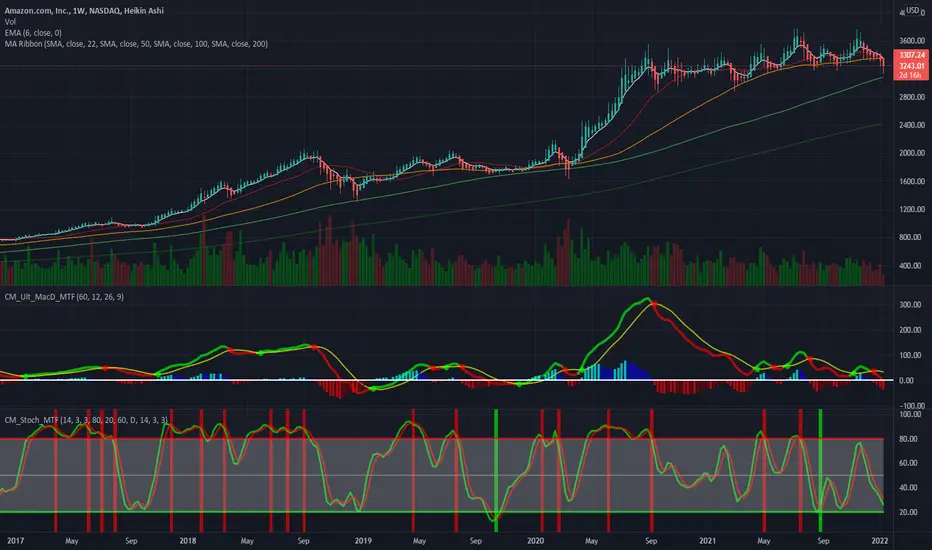Click the 60.00 stochastic axis value
The width and height of the screenshot is (932, 550).
(x=908, y=463)
